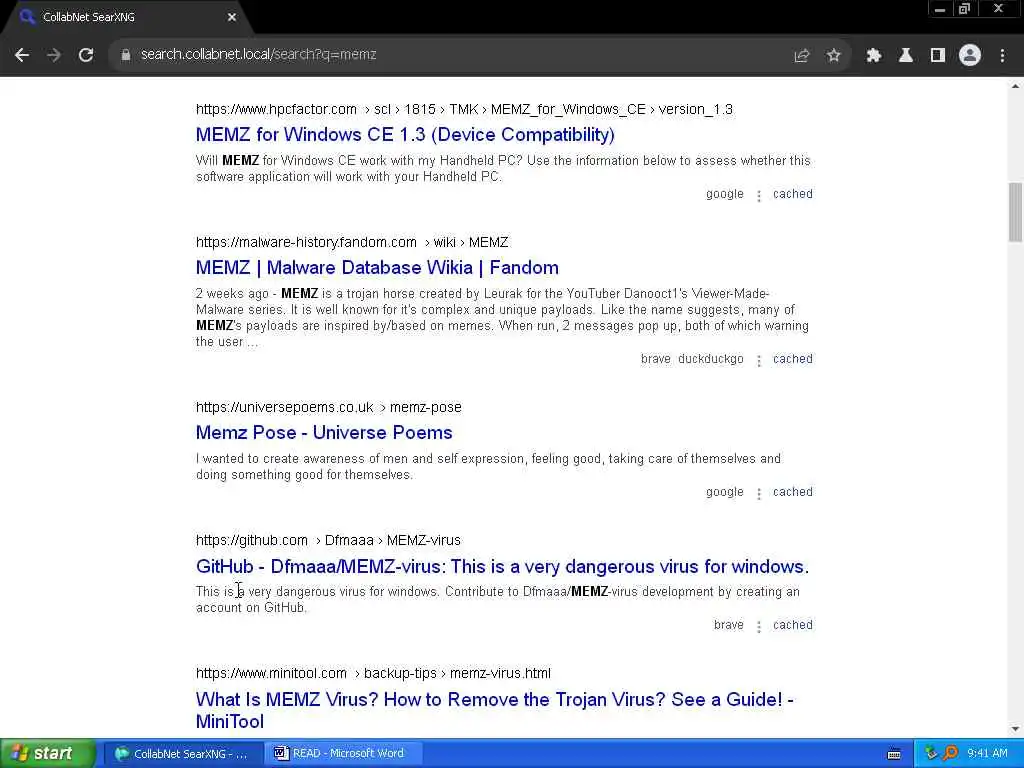
Task: Expand options dots for Fandom result
Action: click(x=758, y=361)
